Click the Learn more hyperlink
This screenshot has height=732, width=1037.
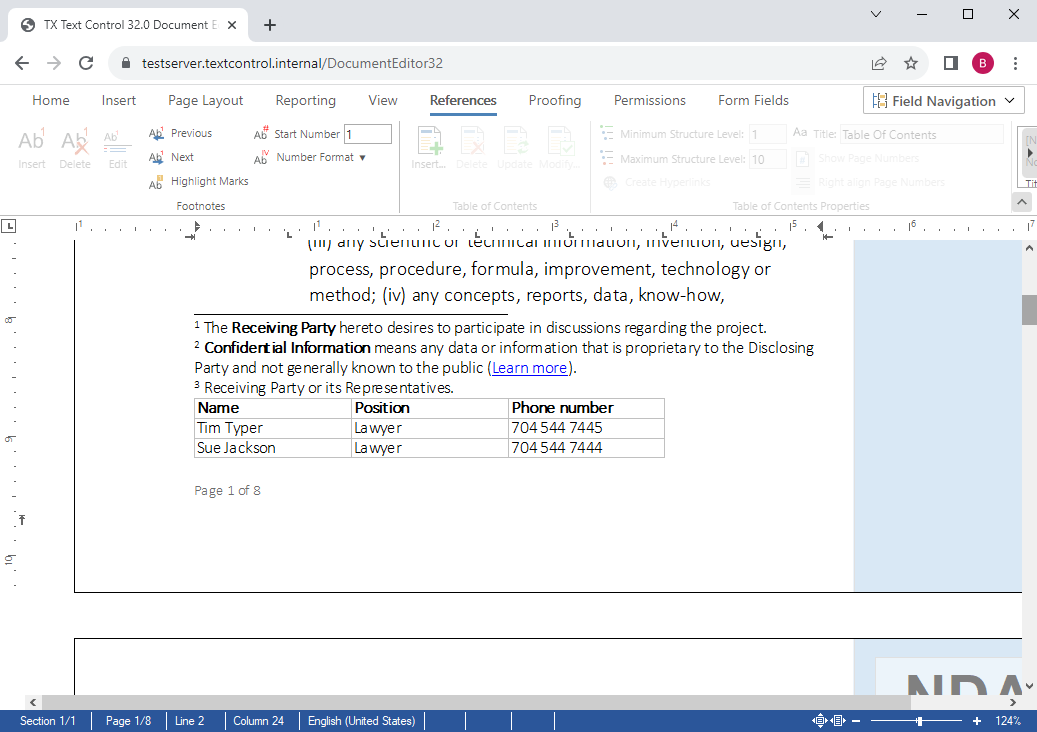(529, 367)
